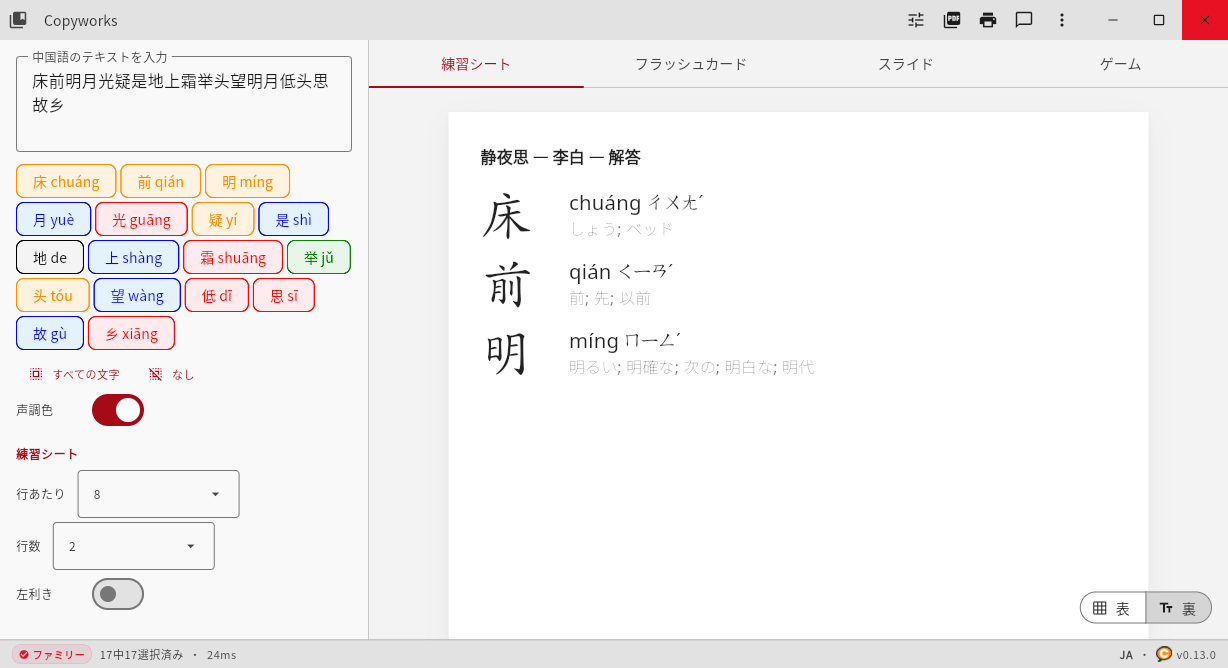
Task: Toggle character chip 月 yuè
Action: [54, 219]
